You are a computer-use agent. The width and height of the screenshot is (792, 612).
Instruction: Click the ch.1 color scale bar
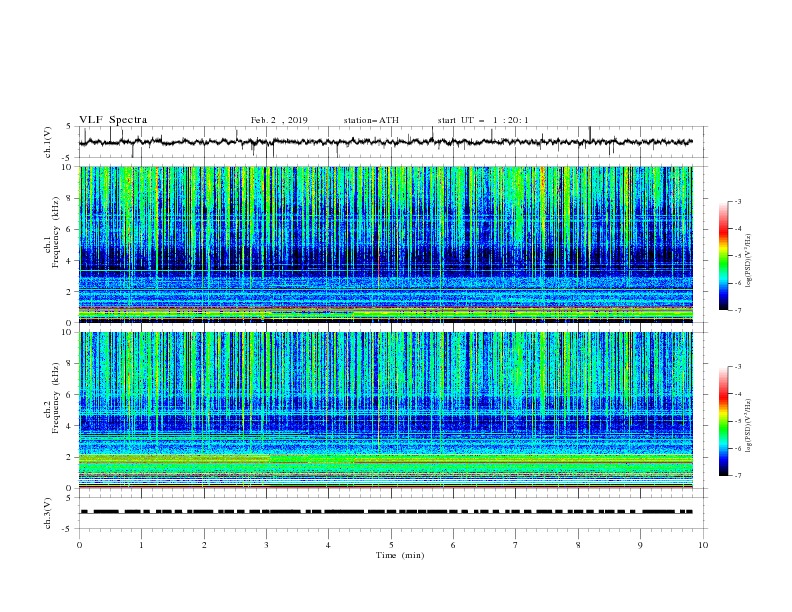coord(723,255)
